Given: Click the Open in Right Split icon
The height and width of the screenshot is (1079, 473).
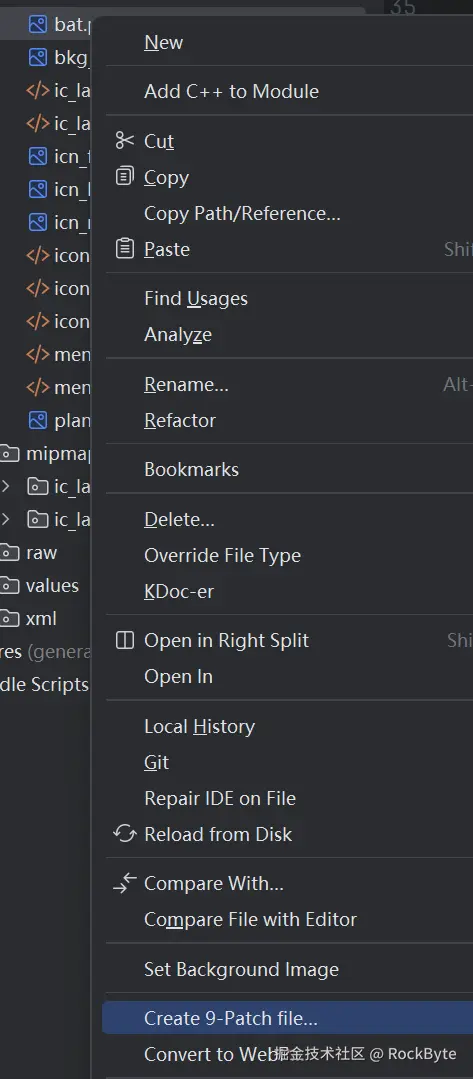Looking at the screenshot, I should tap(125, 640).
